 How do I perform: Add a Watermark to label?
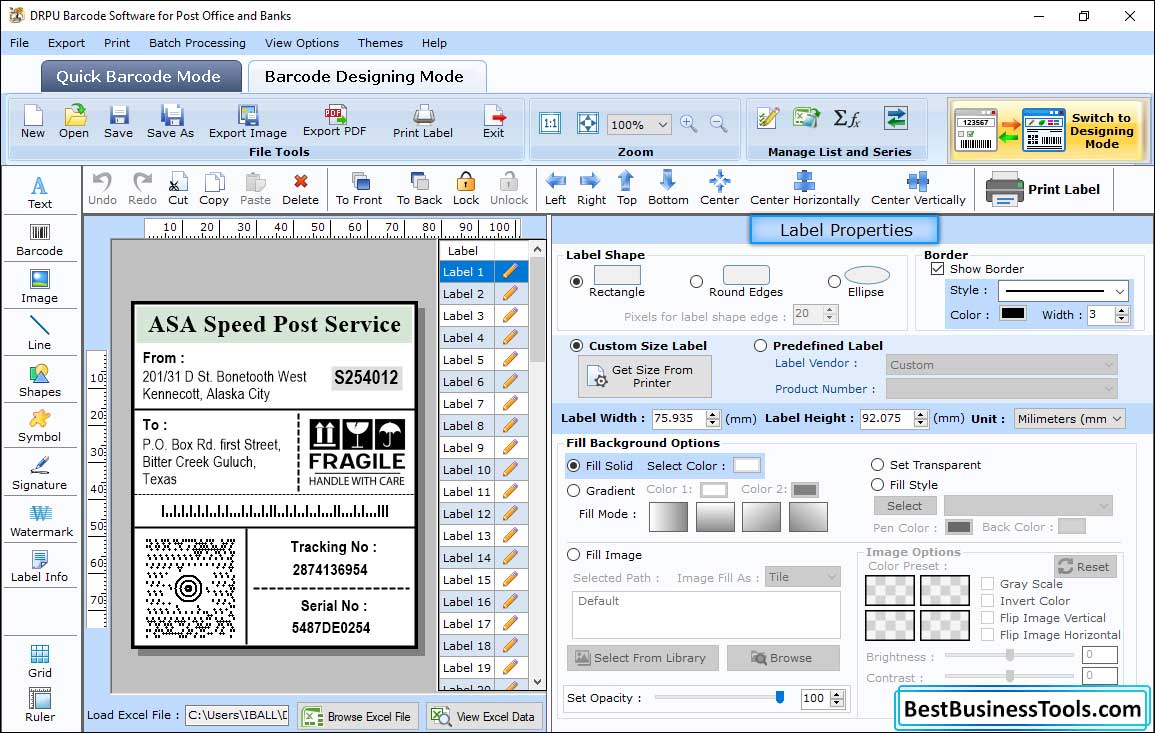click(x=41, y=521)
